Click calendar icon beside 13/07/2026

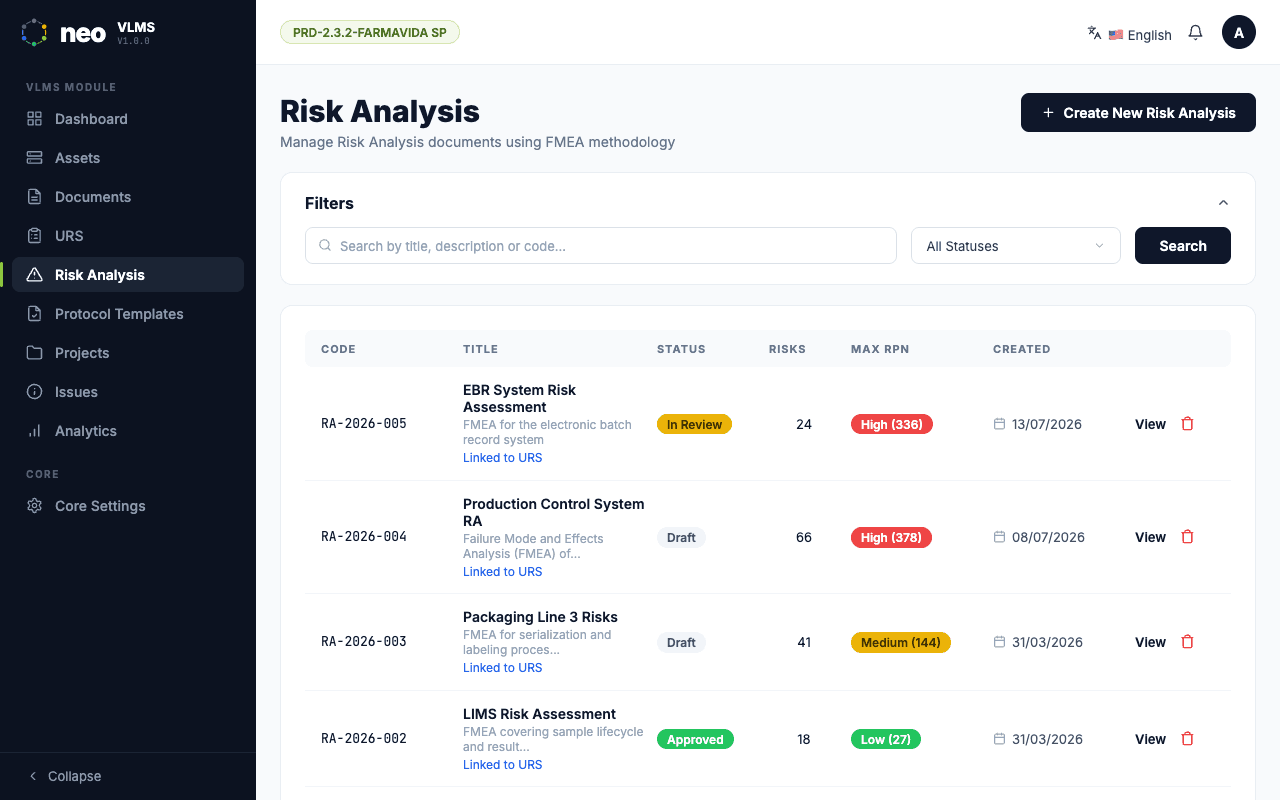point(999,424)
